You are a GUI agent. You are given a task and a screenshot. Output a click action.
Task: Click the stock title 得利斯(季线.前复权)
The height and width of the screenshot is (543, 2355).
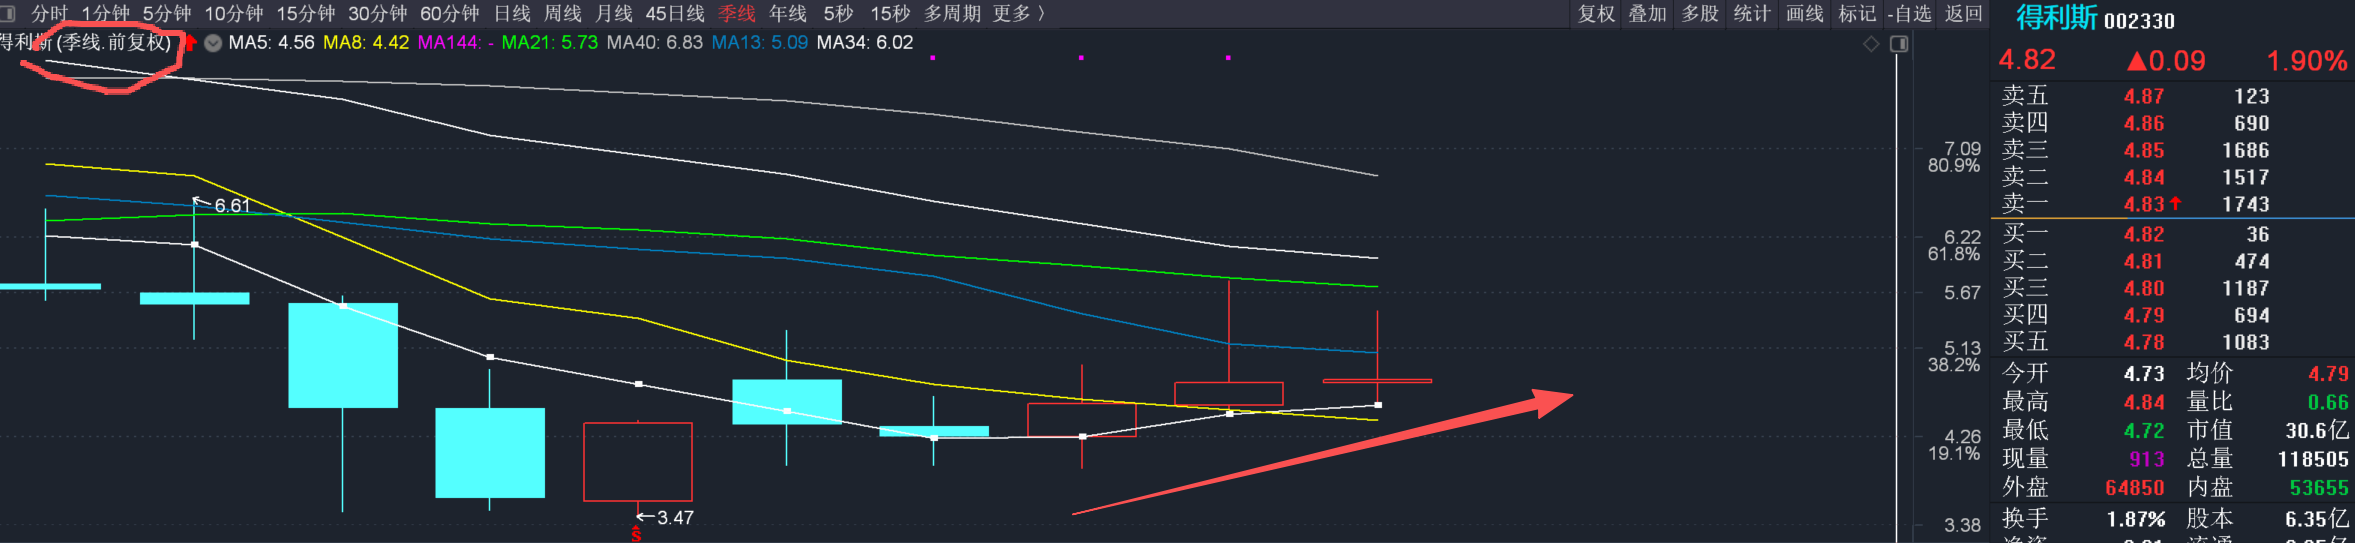[x=85, y=42]
